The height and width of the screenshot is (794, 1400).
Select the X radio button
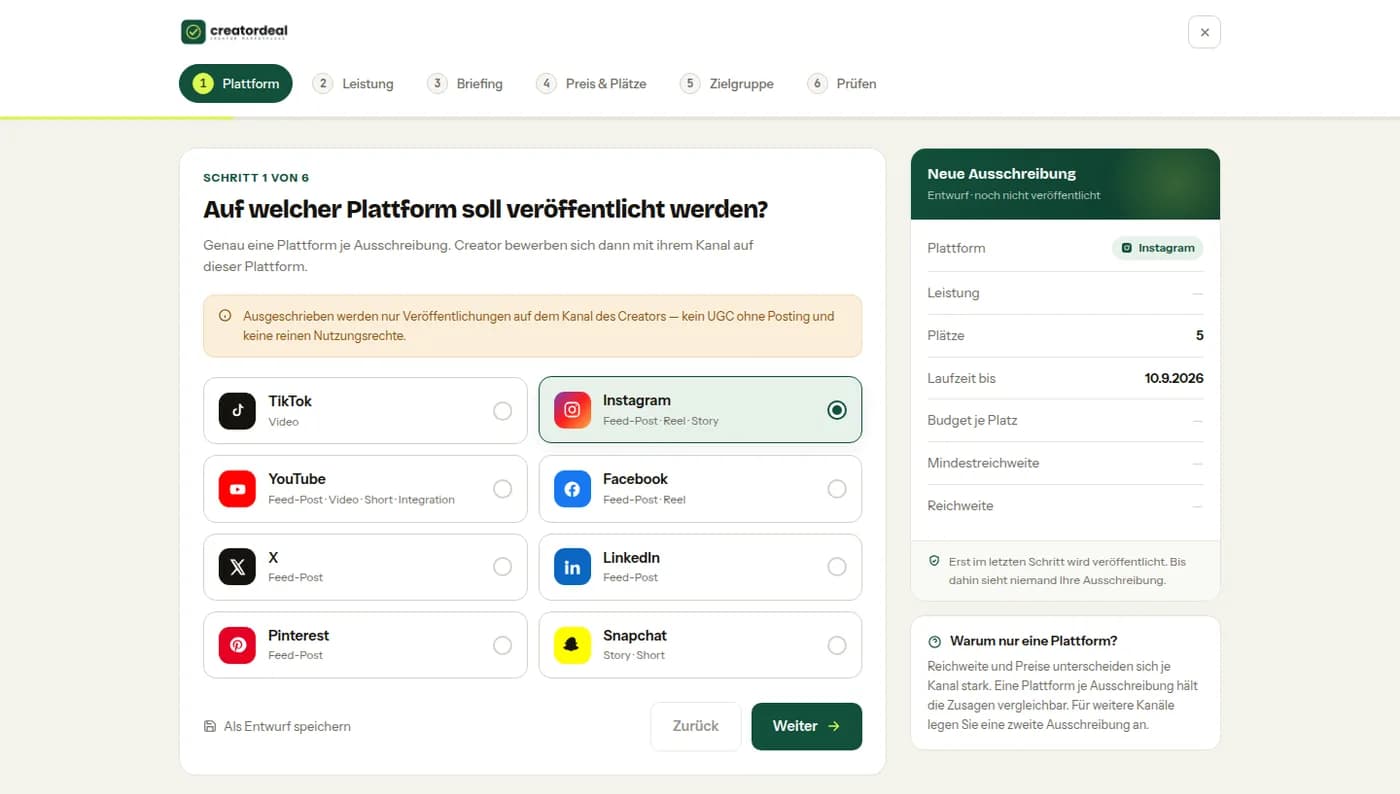(x=502, y=567)
